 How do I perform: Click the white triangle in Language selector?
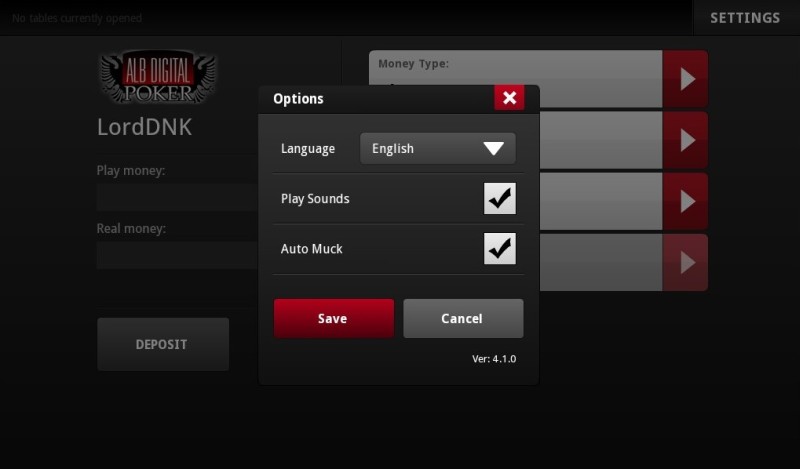click(494, 149)
